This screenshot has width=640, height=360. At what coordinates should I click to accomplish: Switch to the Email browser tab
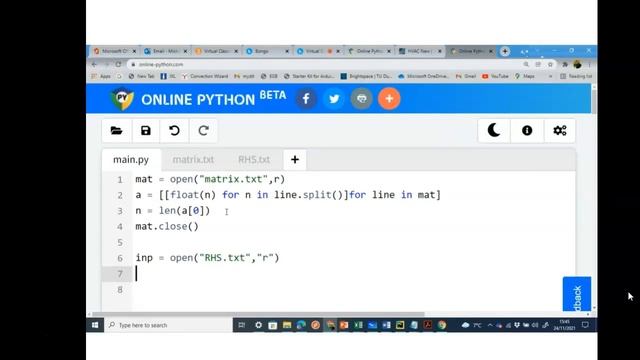[x=166, y=51]
